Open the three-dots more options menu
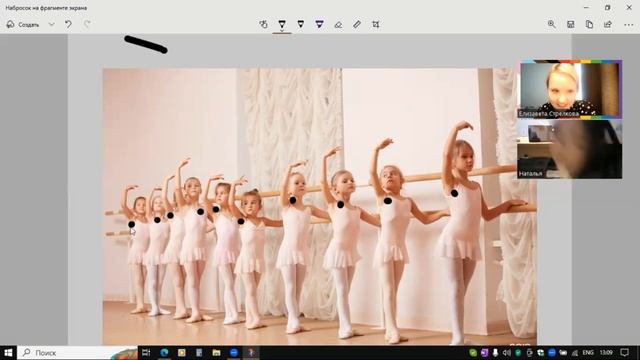The height and width of the screenshot is (360, 640). [629, 24]
